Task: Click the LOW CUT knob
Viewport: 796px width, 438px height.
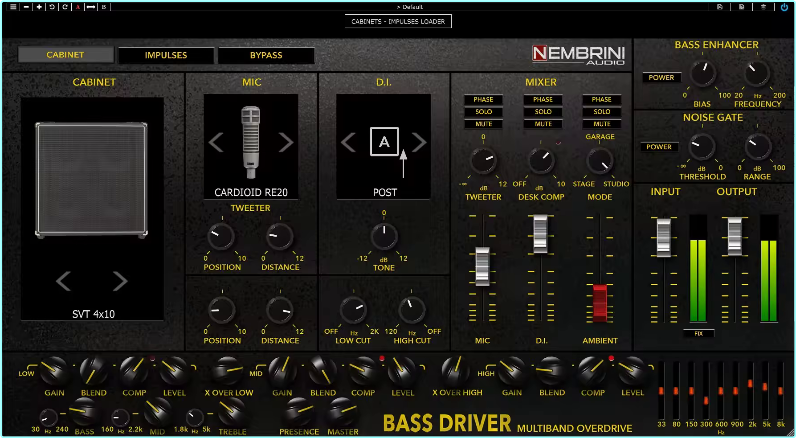Action: [x=353, y=311]
